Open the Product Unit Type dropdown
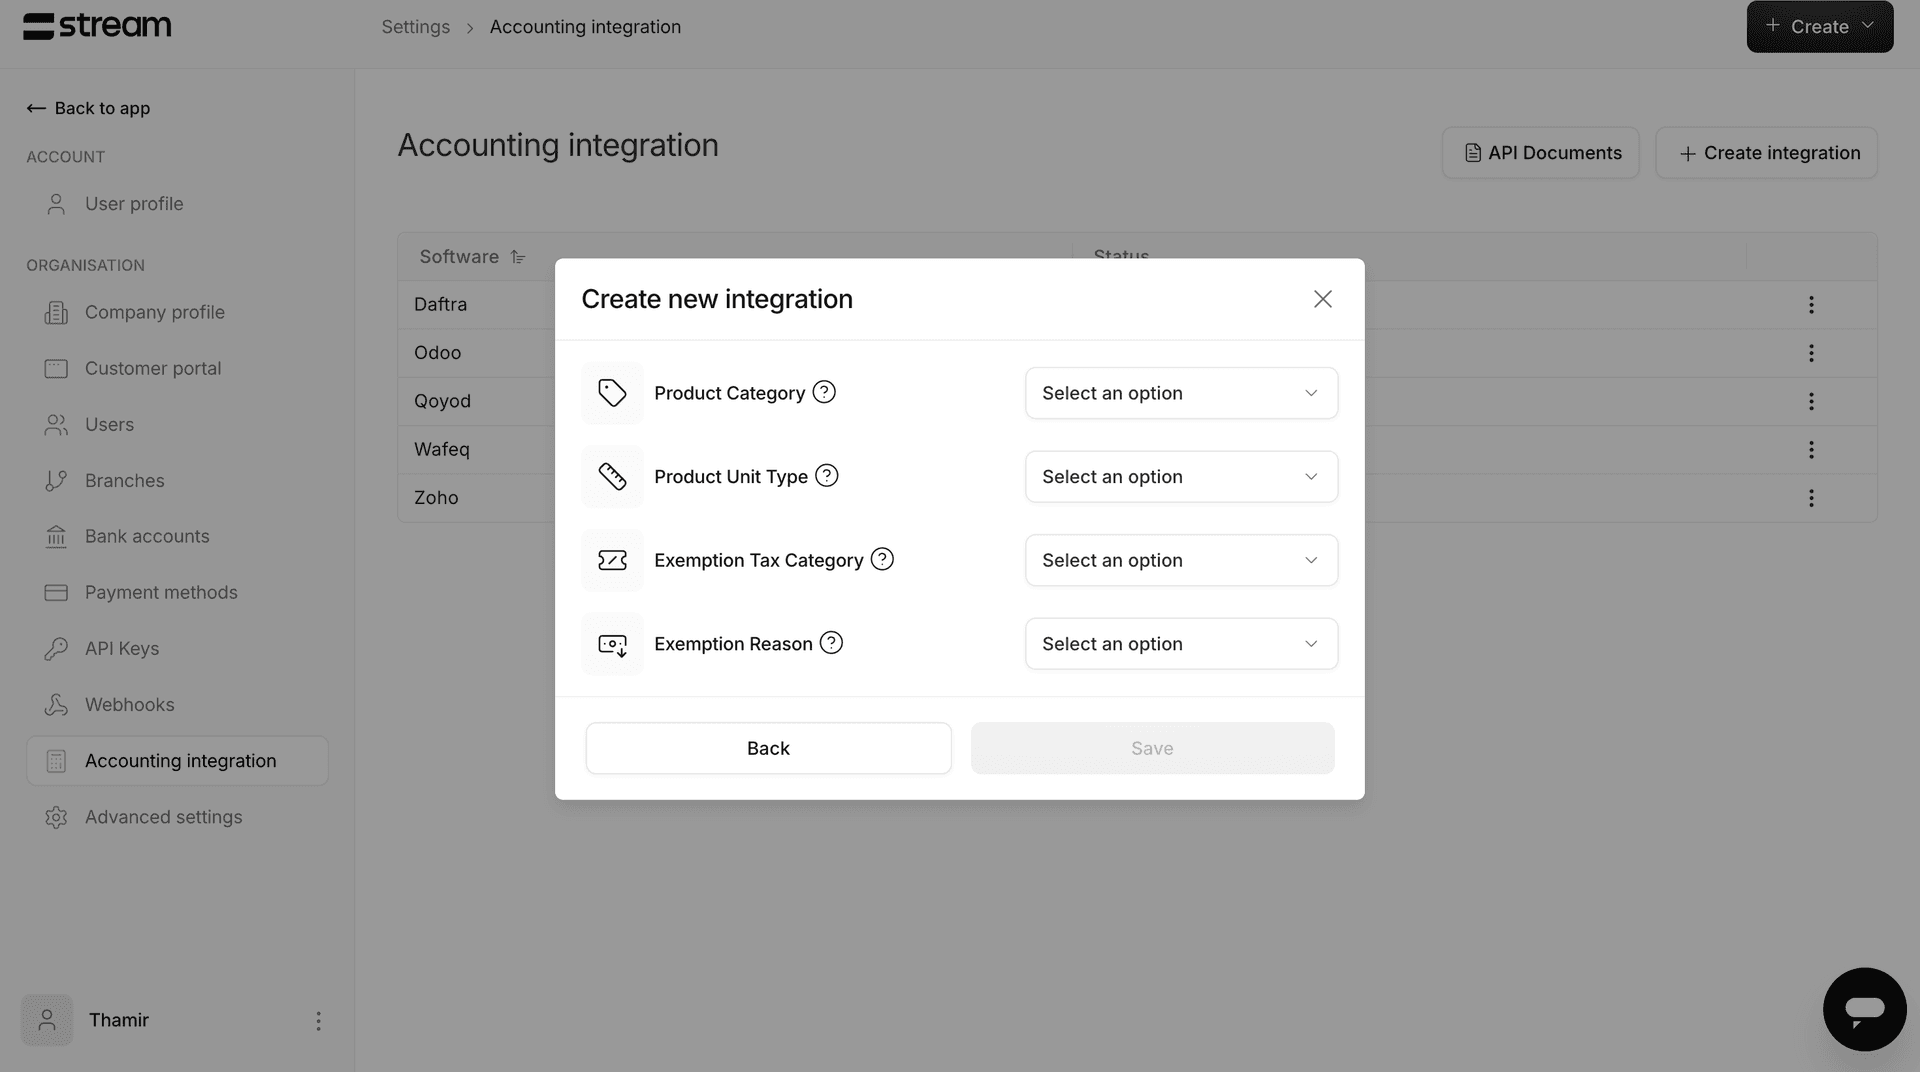 1181,477
